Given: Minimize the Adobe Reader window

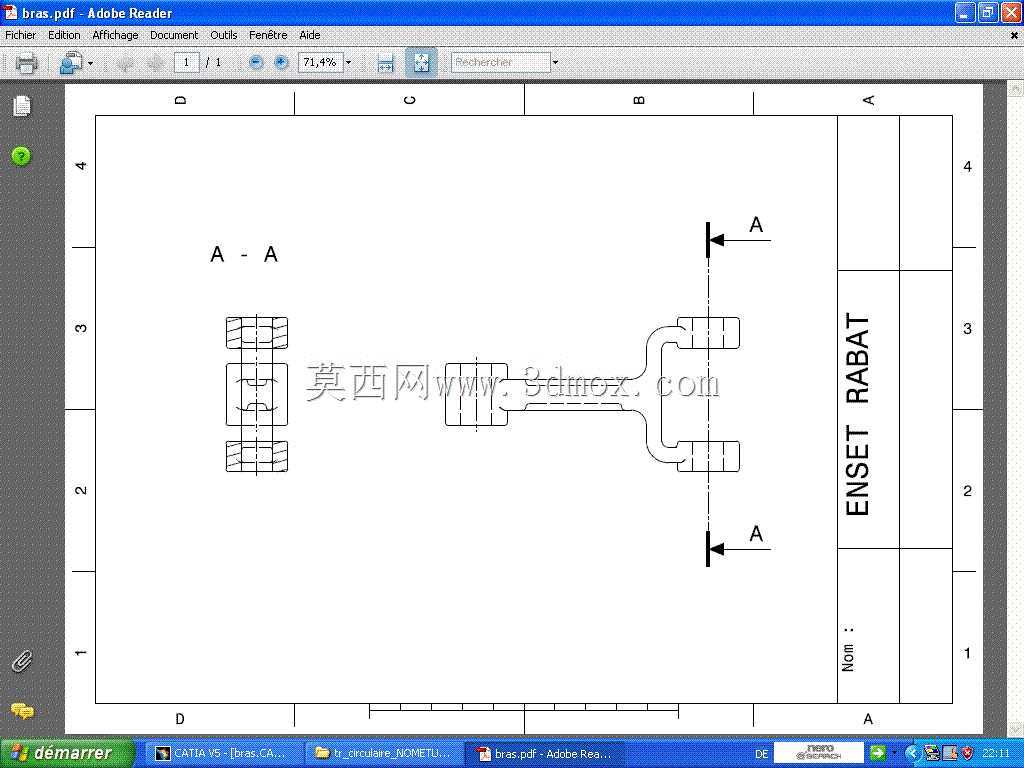Looking at the screenshot, I should (965, 12).
